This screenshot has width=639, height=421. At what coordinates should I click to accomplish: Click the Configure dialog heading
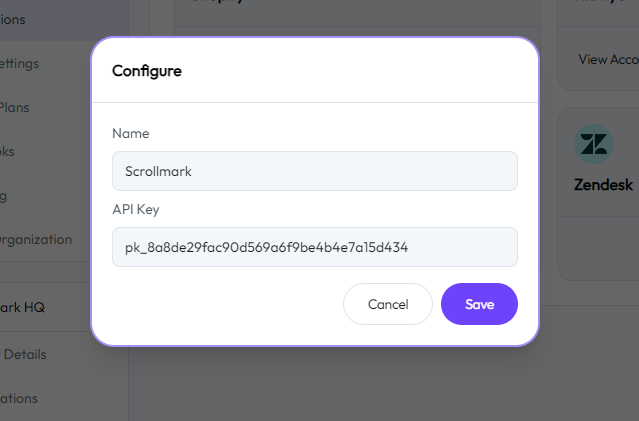click(x=146, y=71)
